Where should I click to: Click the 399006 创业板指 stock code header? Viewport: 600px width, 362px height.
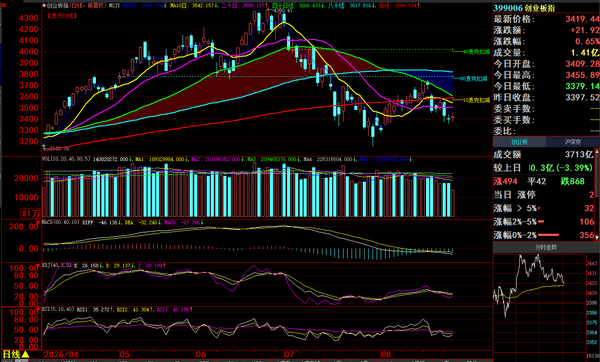(524, 8)
